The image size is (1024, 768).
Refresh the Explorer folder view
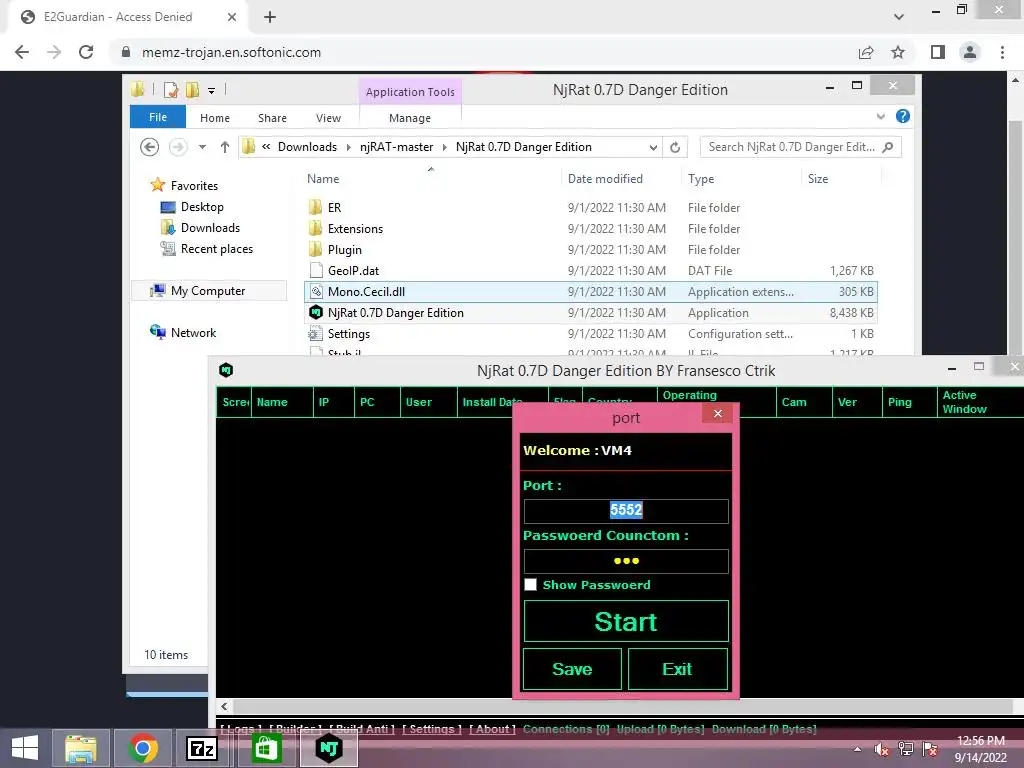pos(675,148)
